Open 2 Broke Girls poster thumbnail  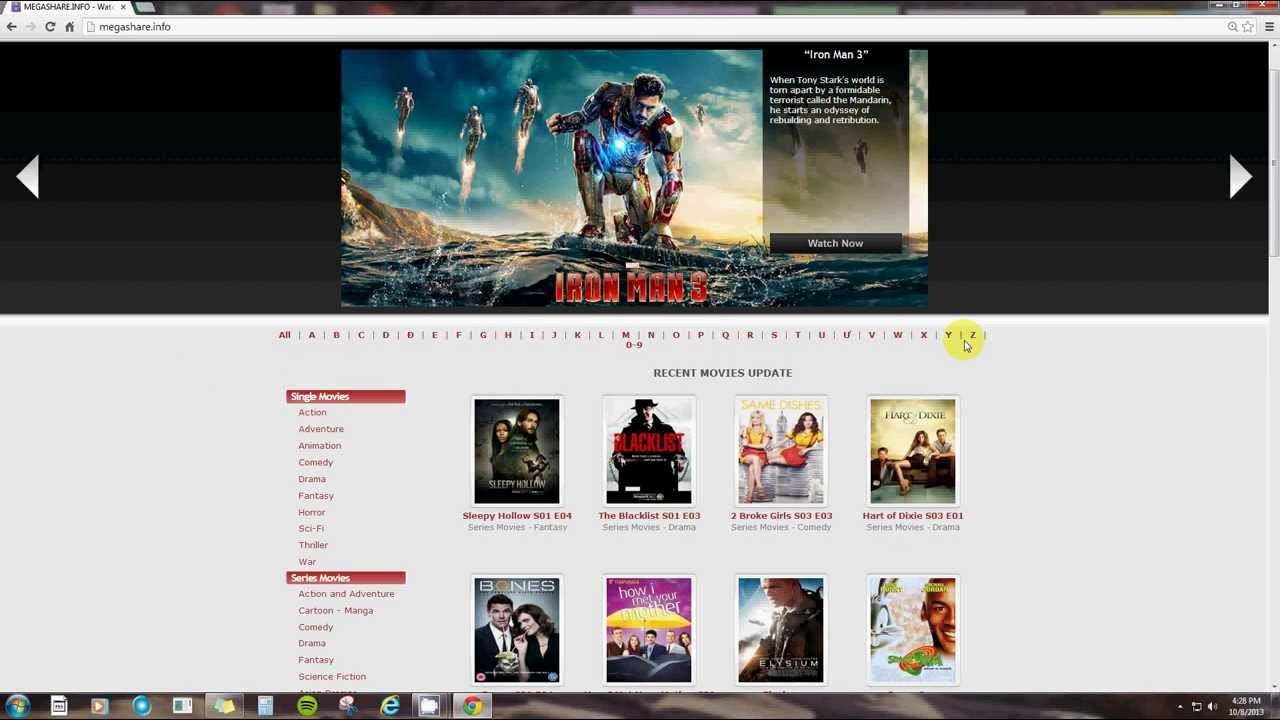(x=781, y=451)
